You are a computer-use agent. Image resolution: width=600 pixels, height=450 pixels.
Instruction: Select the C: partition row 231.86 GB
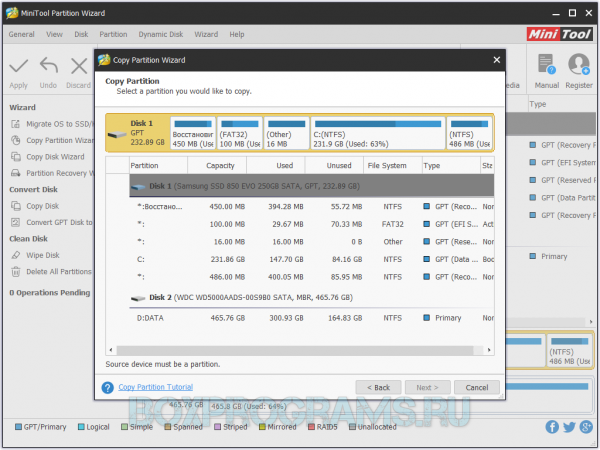(311, 259)
